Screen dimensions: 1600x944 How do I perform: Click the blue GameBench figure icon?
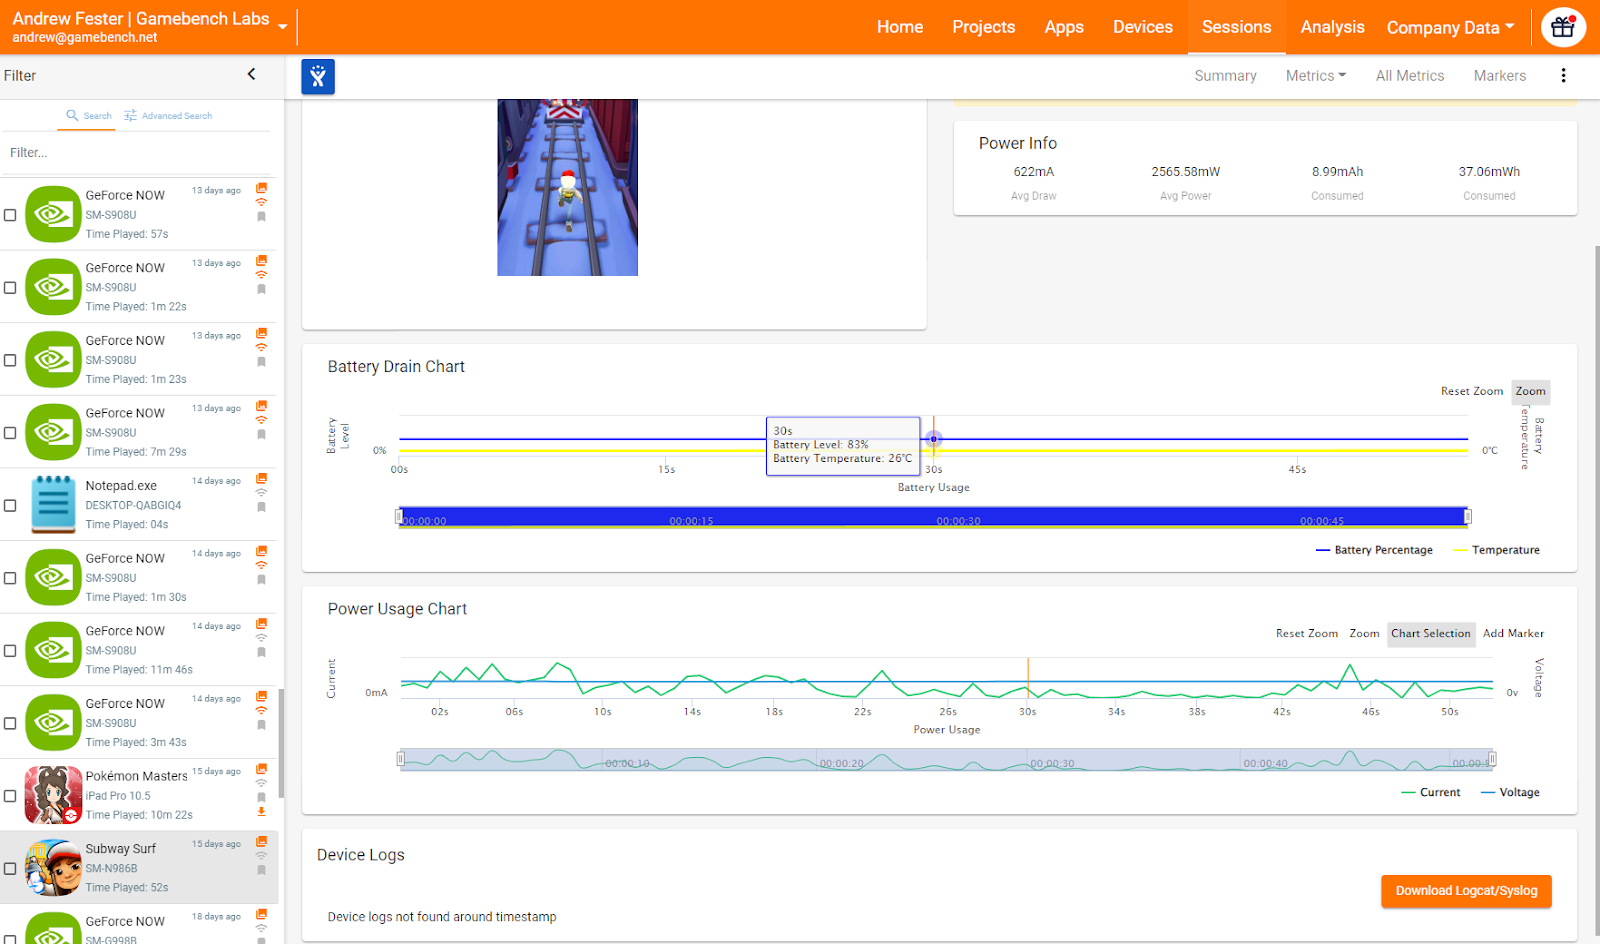[318, 76]
